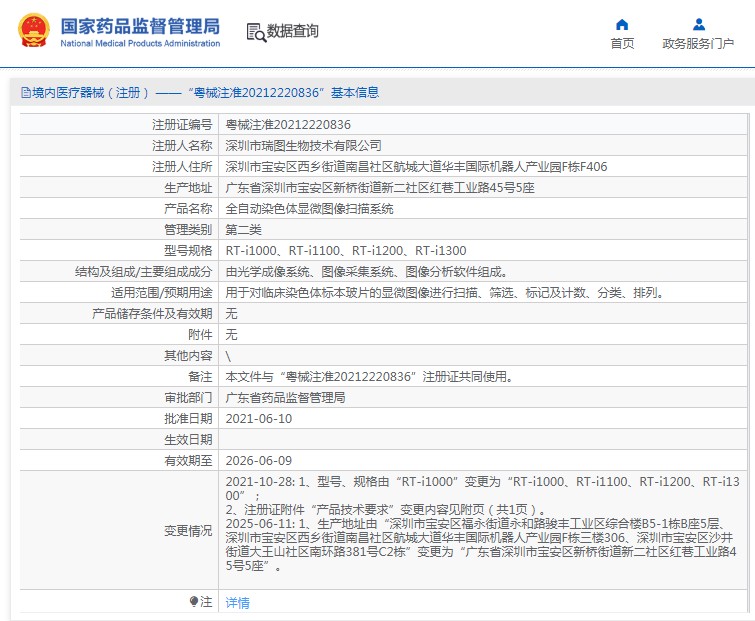The height and width of the screenshot is (621, 755).
Task: Select expiry date 2026-06-09
Action: point(259,461)
